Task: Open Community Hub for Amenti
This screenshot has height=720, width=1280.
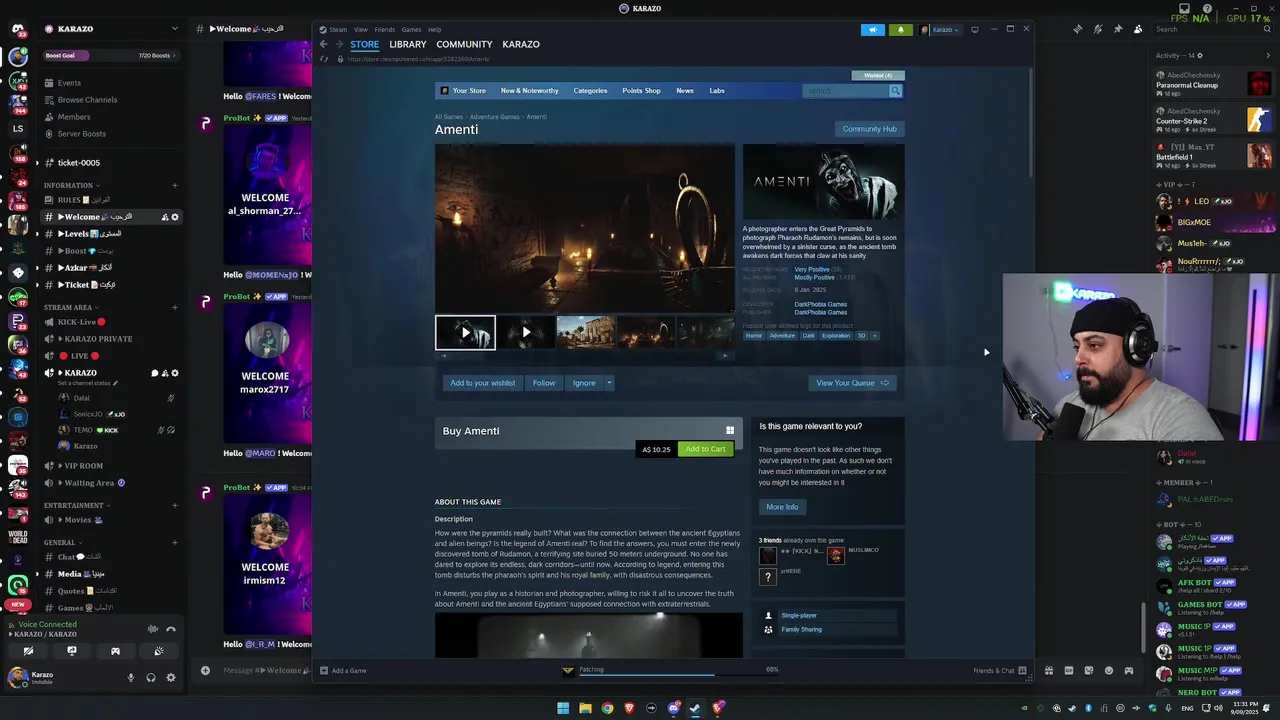Action: [869, 129]
